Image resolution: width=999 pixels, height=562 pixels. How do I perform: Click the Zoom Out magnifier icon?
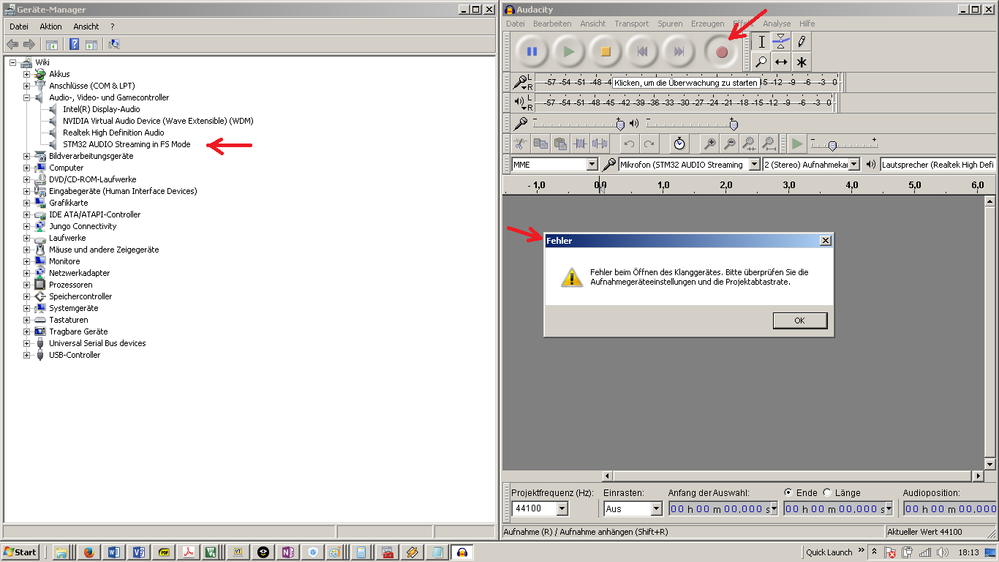coord(729,144)
